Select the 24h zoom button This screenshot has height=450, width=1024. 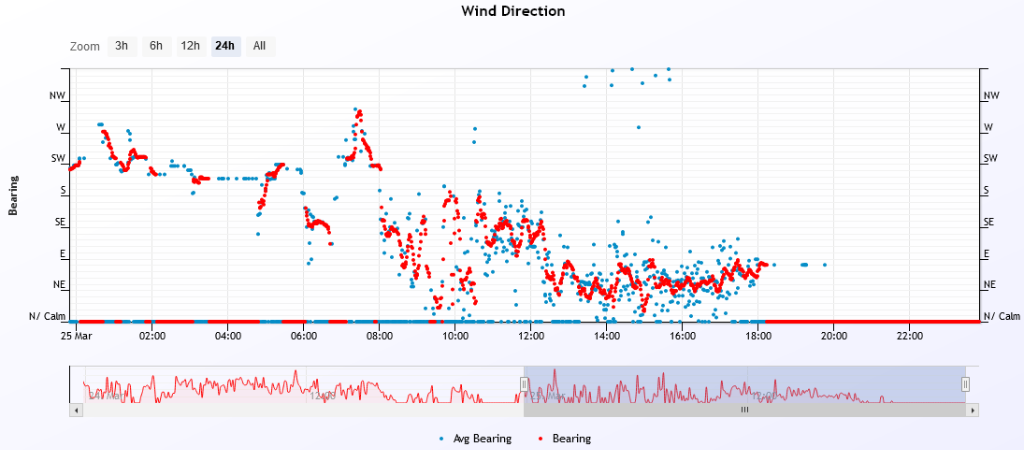point(225,46)
